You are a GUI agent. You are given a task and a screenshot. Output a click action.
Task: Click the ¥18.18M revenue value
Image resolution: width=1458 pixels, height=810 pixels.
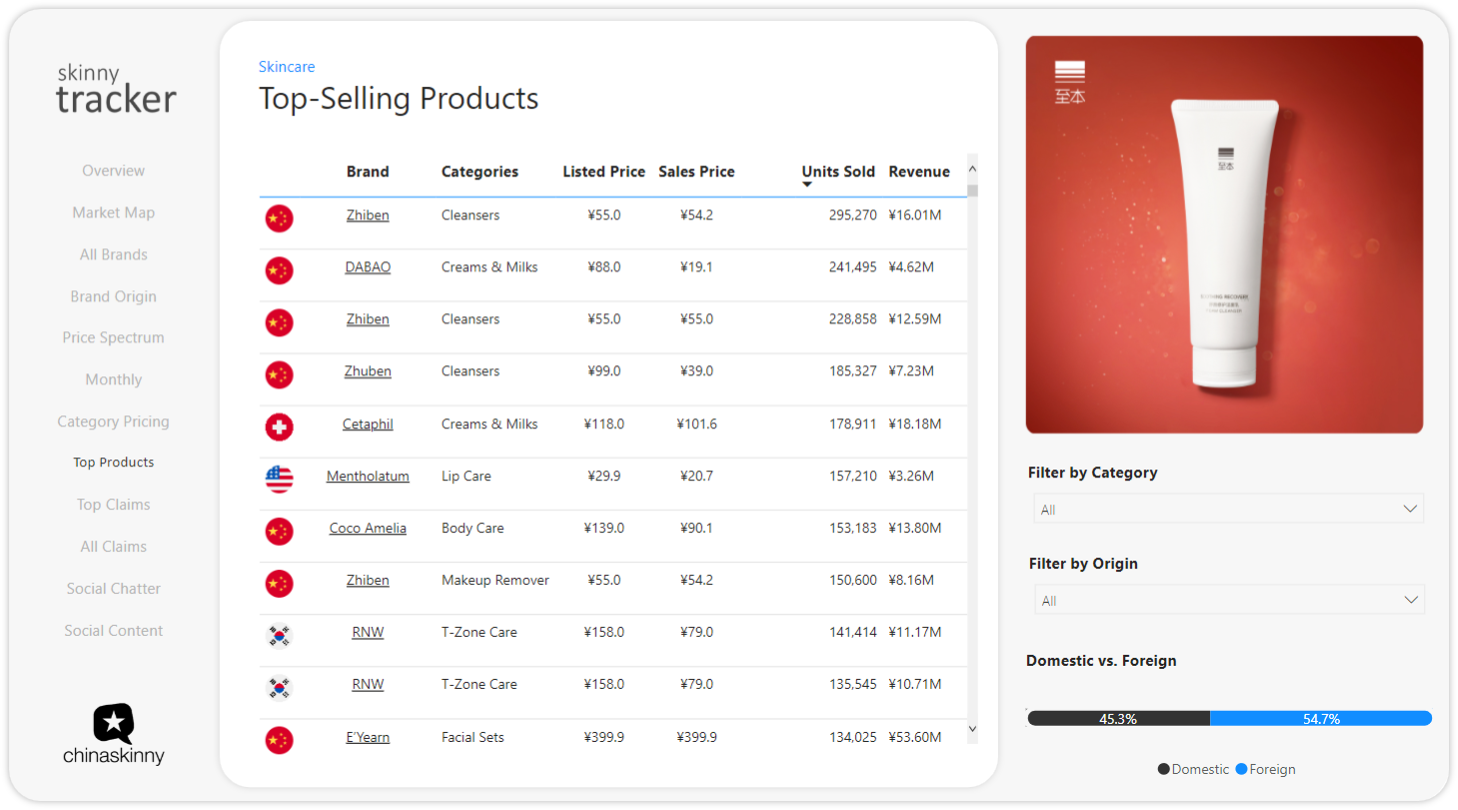(x=915, y=424)
